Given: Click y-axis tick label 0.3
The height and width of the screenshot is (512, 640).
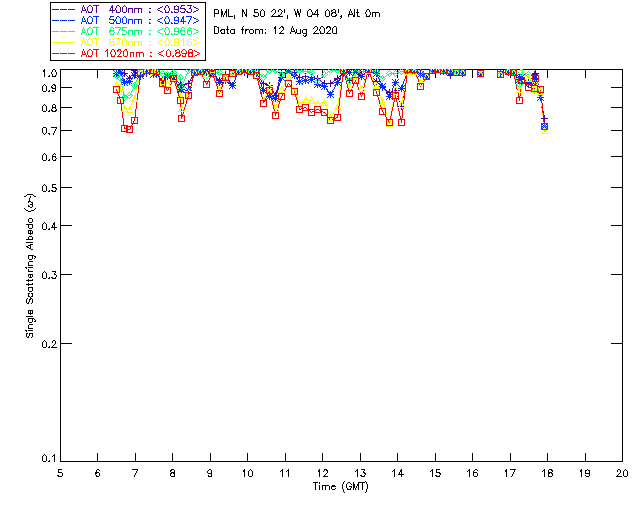Looking at the screenshot, I should [49, 275].
